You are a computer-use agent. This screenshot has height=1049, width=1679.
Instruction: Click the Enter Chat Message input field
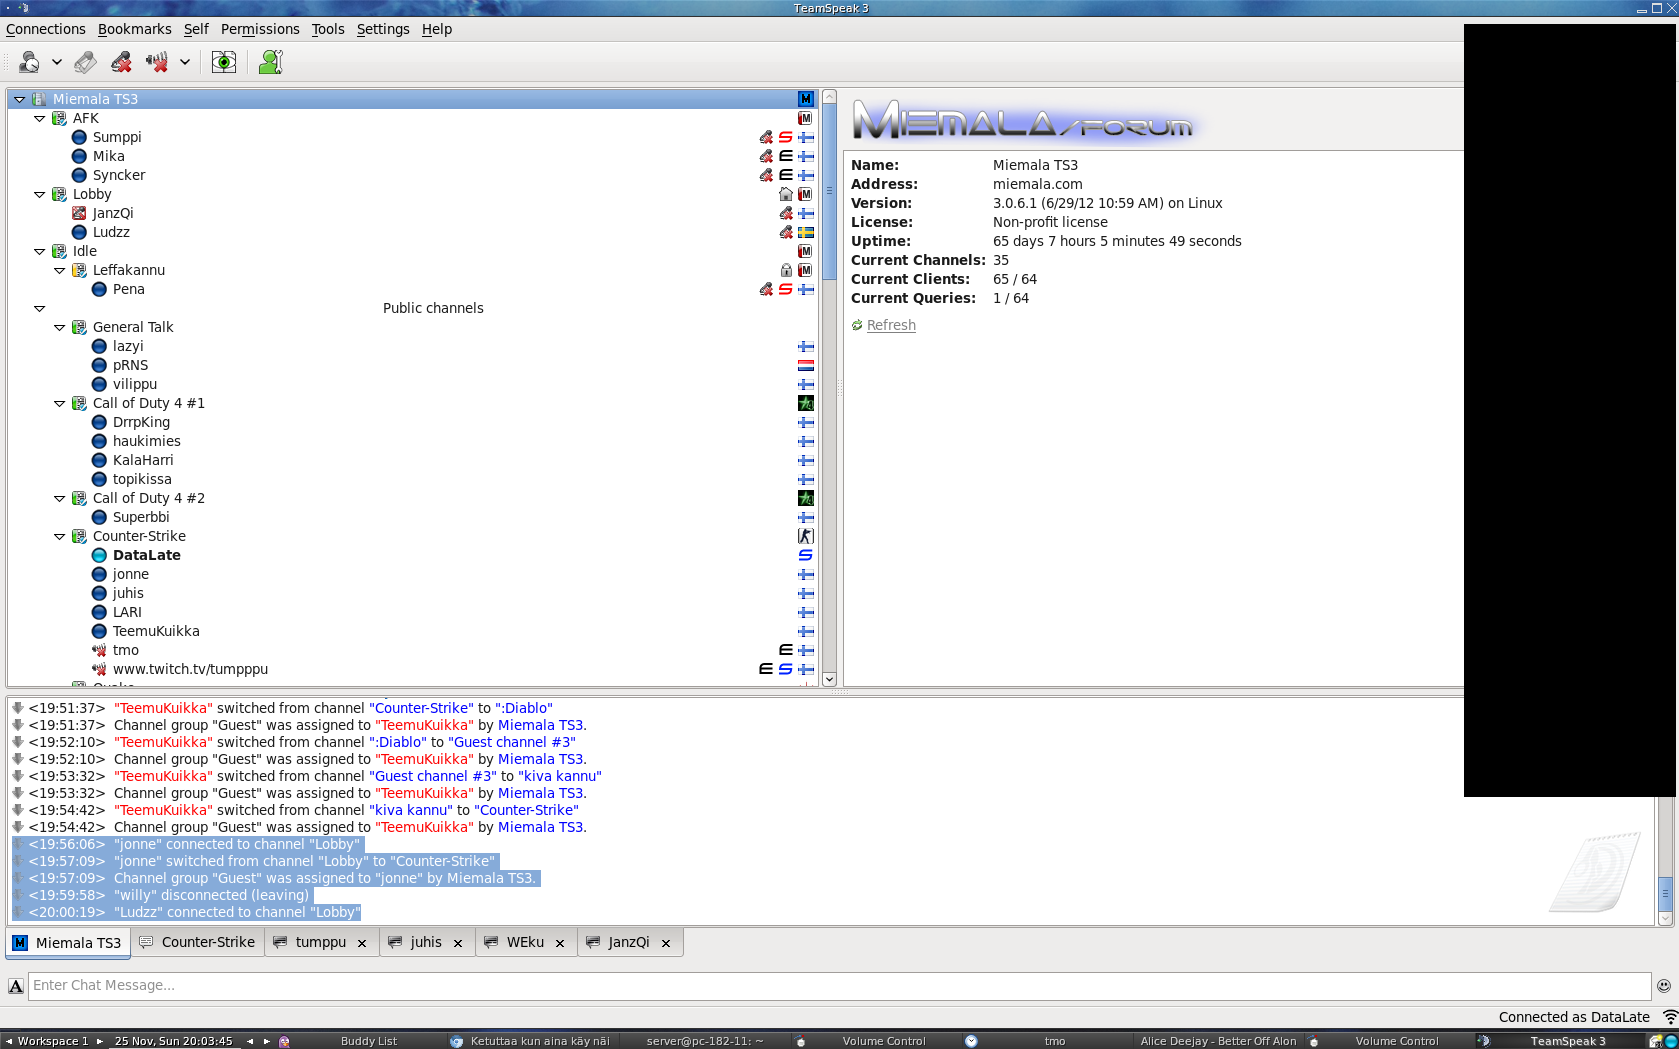pyautogui.click(x=839, y=985)
